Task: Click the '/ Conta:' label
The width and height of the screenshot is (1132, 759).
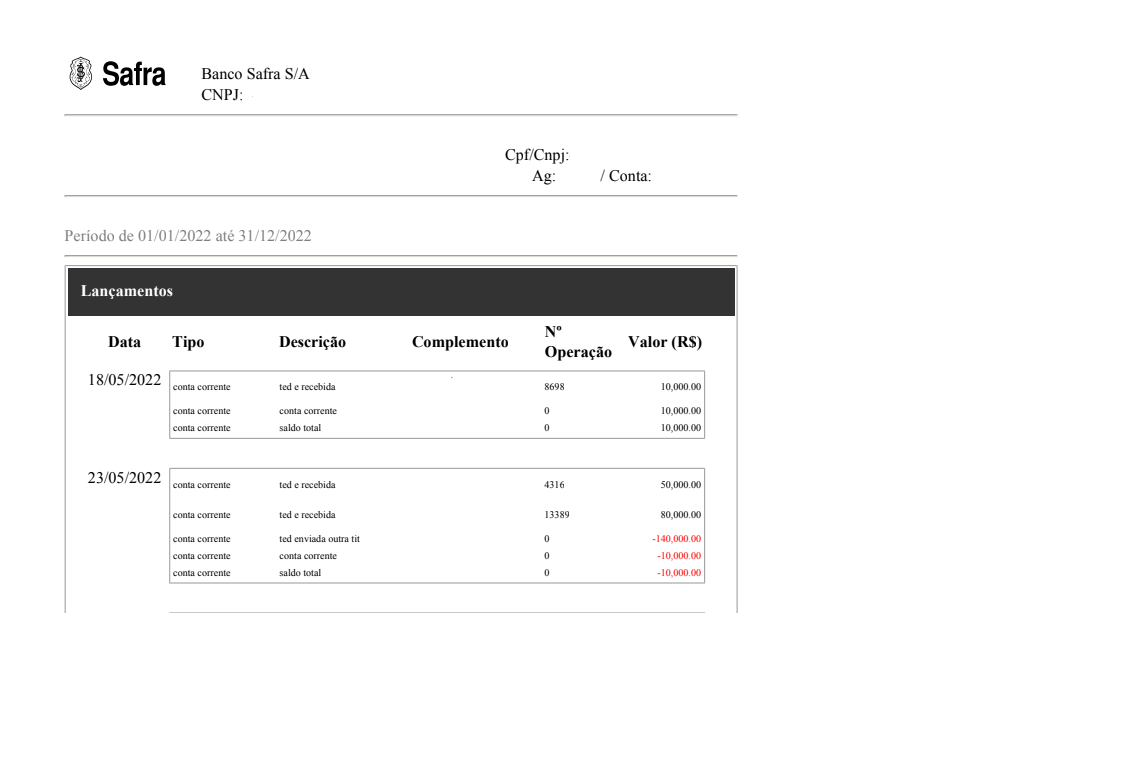Action: pyautogui.click(x=625, y=175)
